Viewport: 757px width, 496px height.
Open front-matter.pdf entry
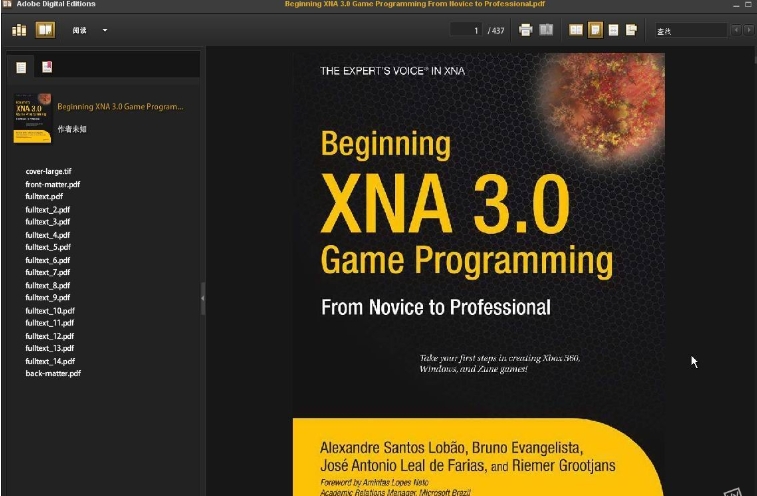53,184
